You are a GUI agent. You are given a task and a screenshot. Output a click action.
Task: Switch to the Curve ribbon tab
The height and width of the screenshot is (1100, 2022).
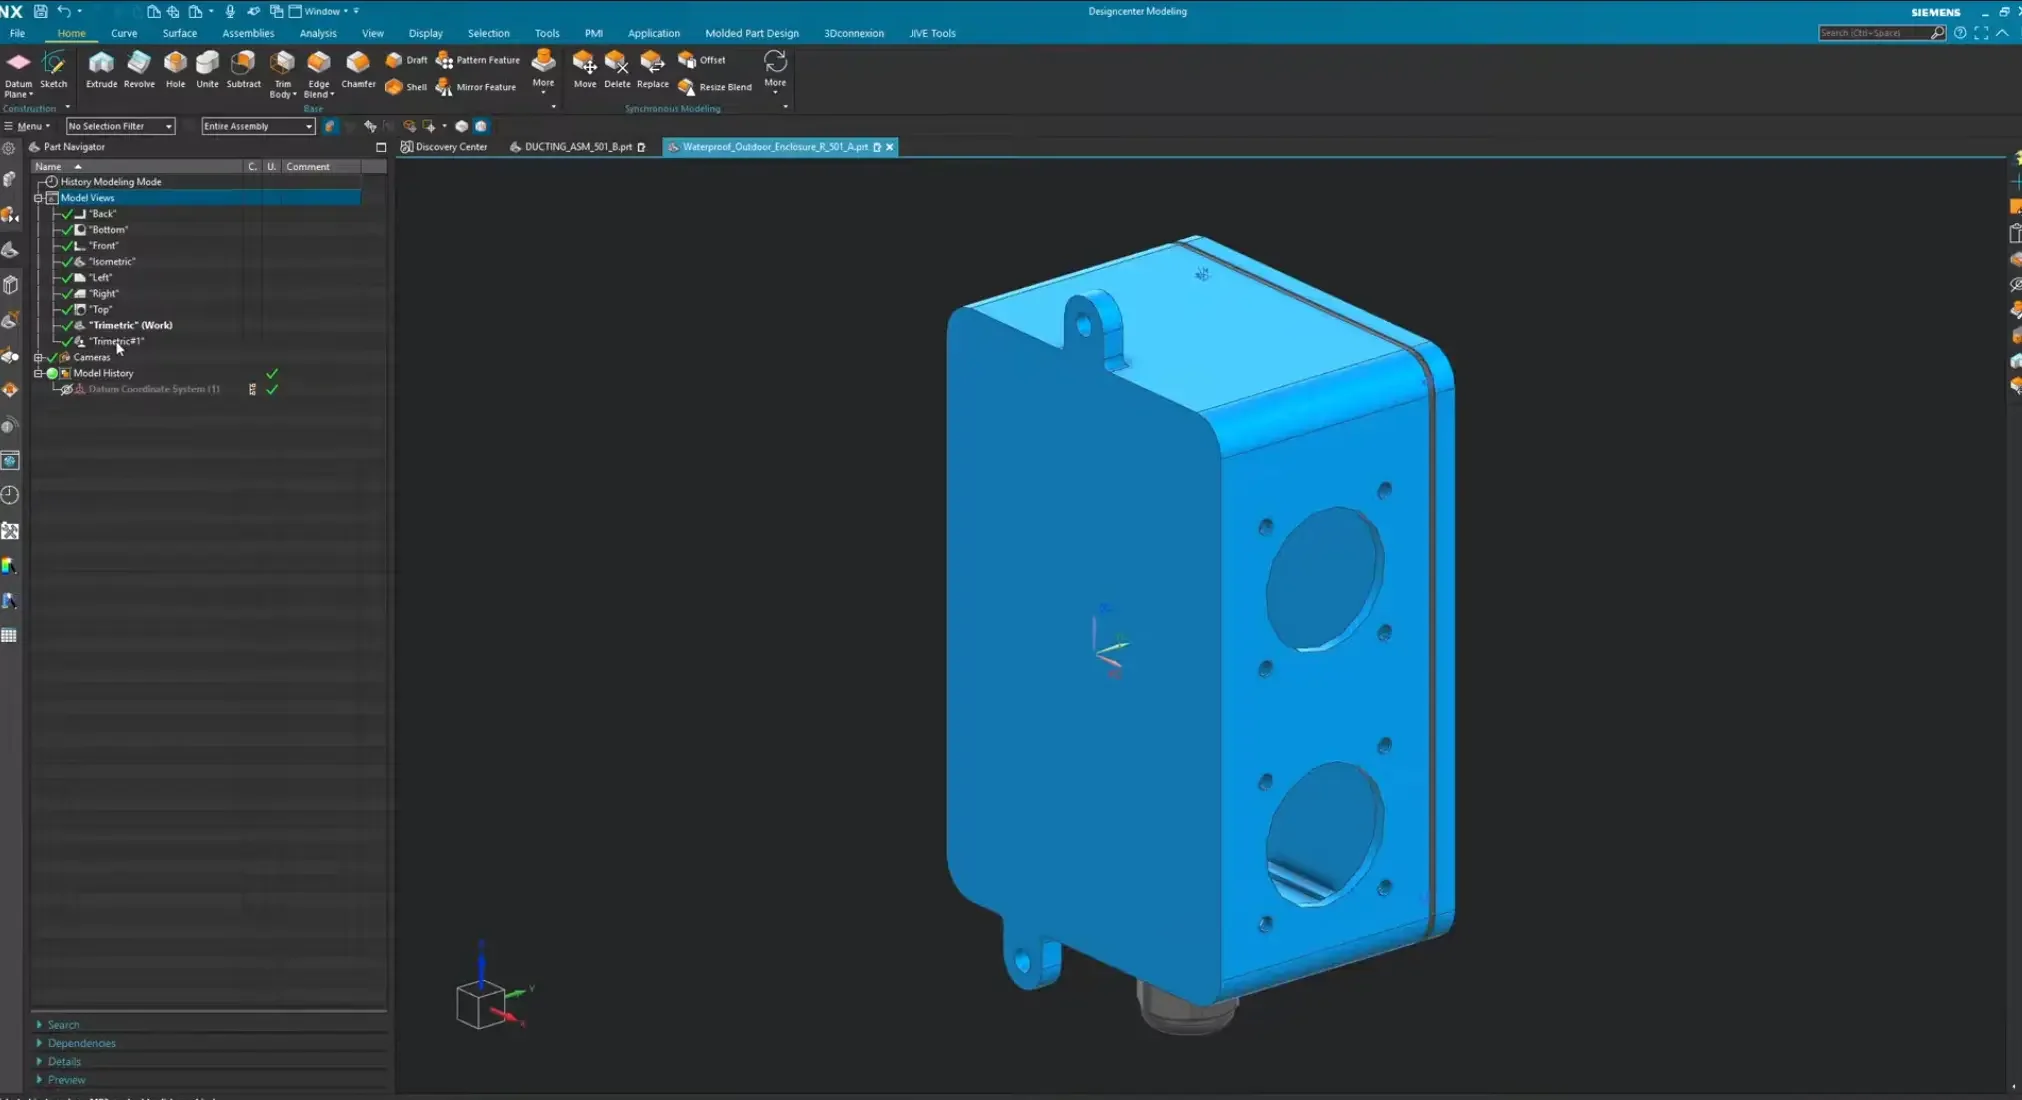pos(124,33)
